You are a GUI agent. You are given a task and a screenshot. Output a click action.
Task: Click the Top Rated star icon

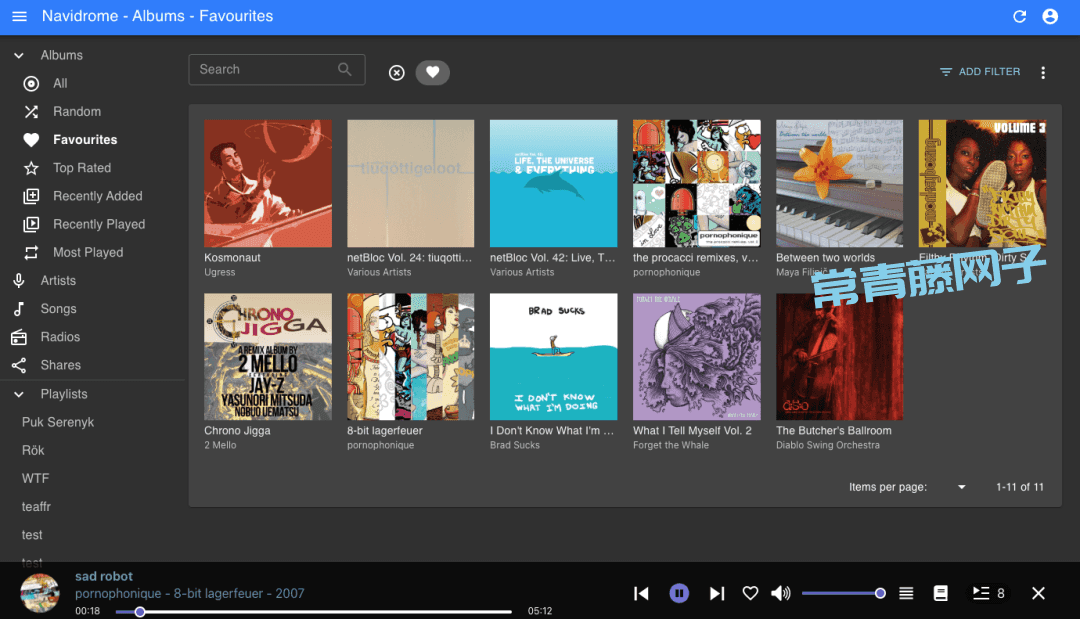tap(31, 168)
